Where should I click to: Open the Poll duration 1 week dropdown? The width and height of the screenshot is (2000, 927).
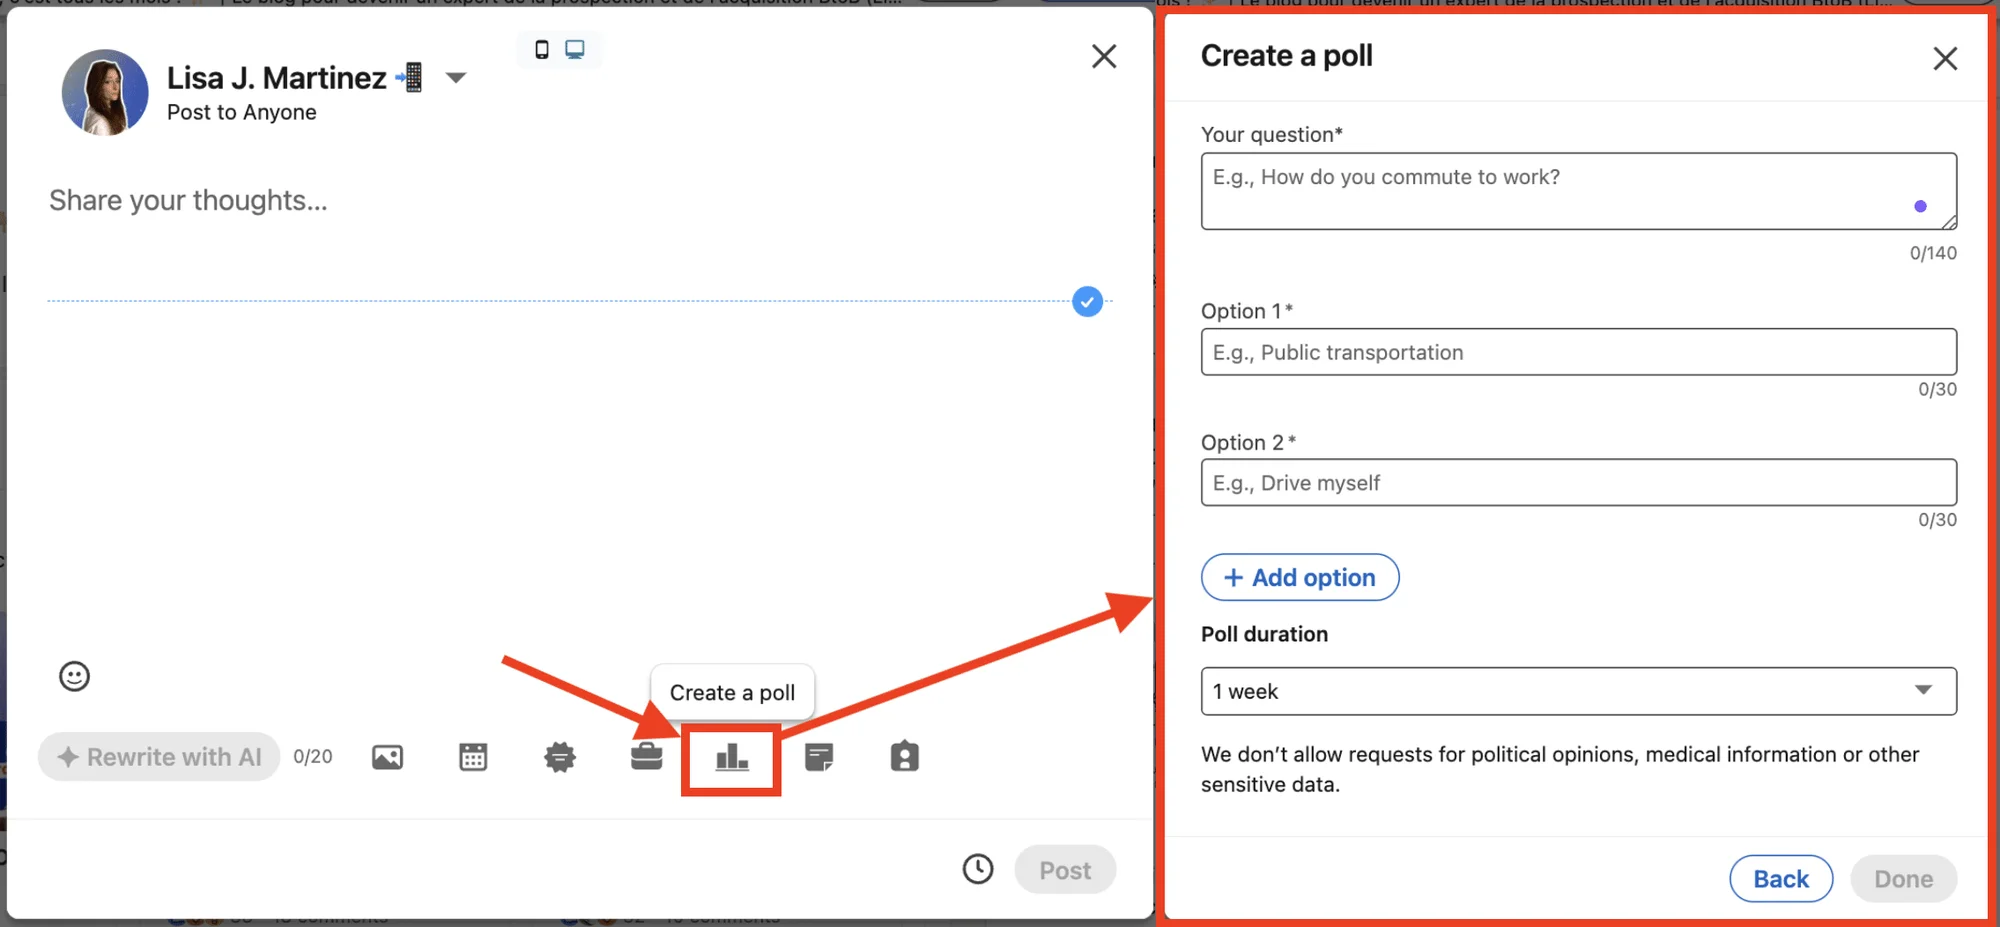click(1579, 691)
